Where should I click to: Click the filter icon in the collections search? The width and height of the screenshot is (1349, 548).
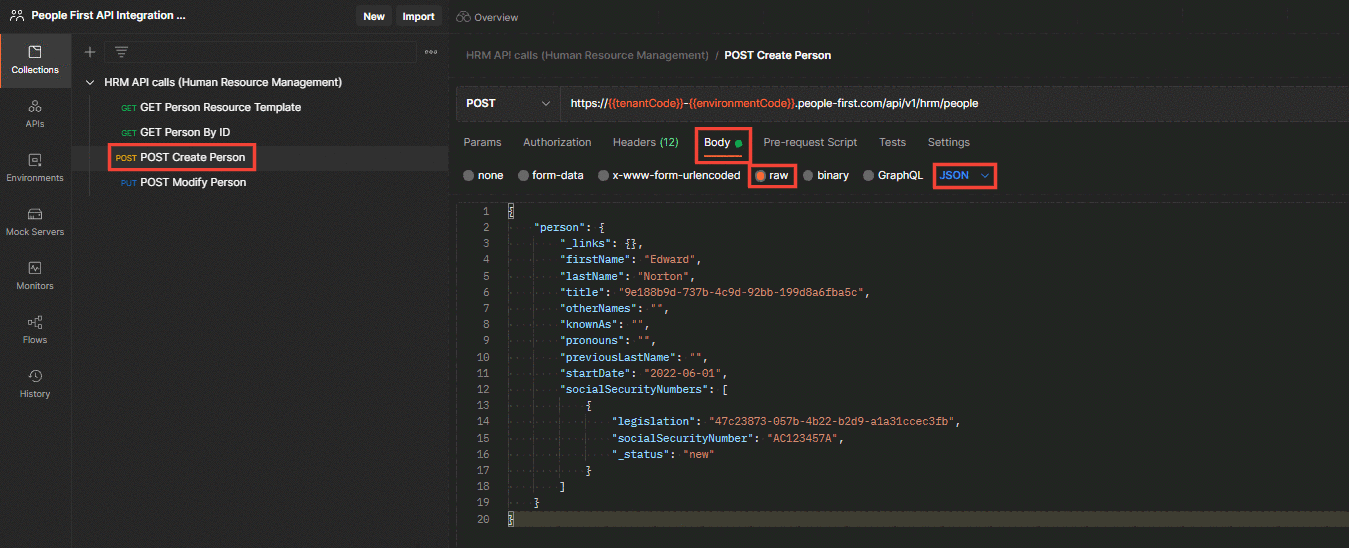coord(121,52)
